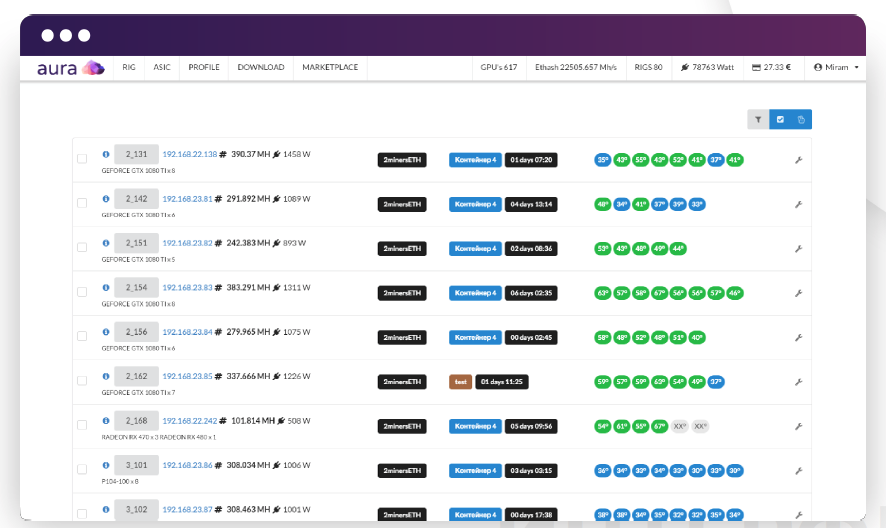This screenshot has width=886, height=528.
Task: Click the aura logo
Action: tap(71, 68)
